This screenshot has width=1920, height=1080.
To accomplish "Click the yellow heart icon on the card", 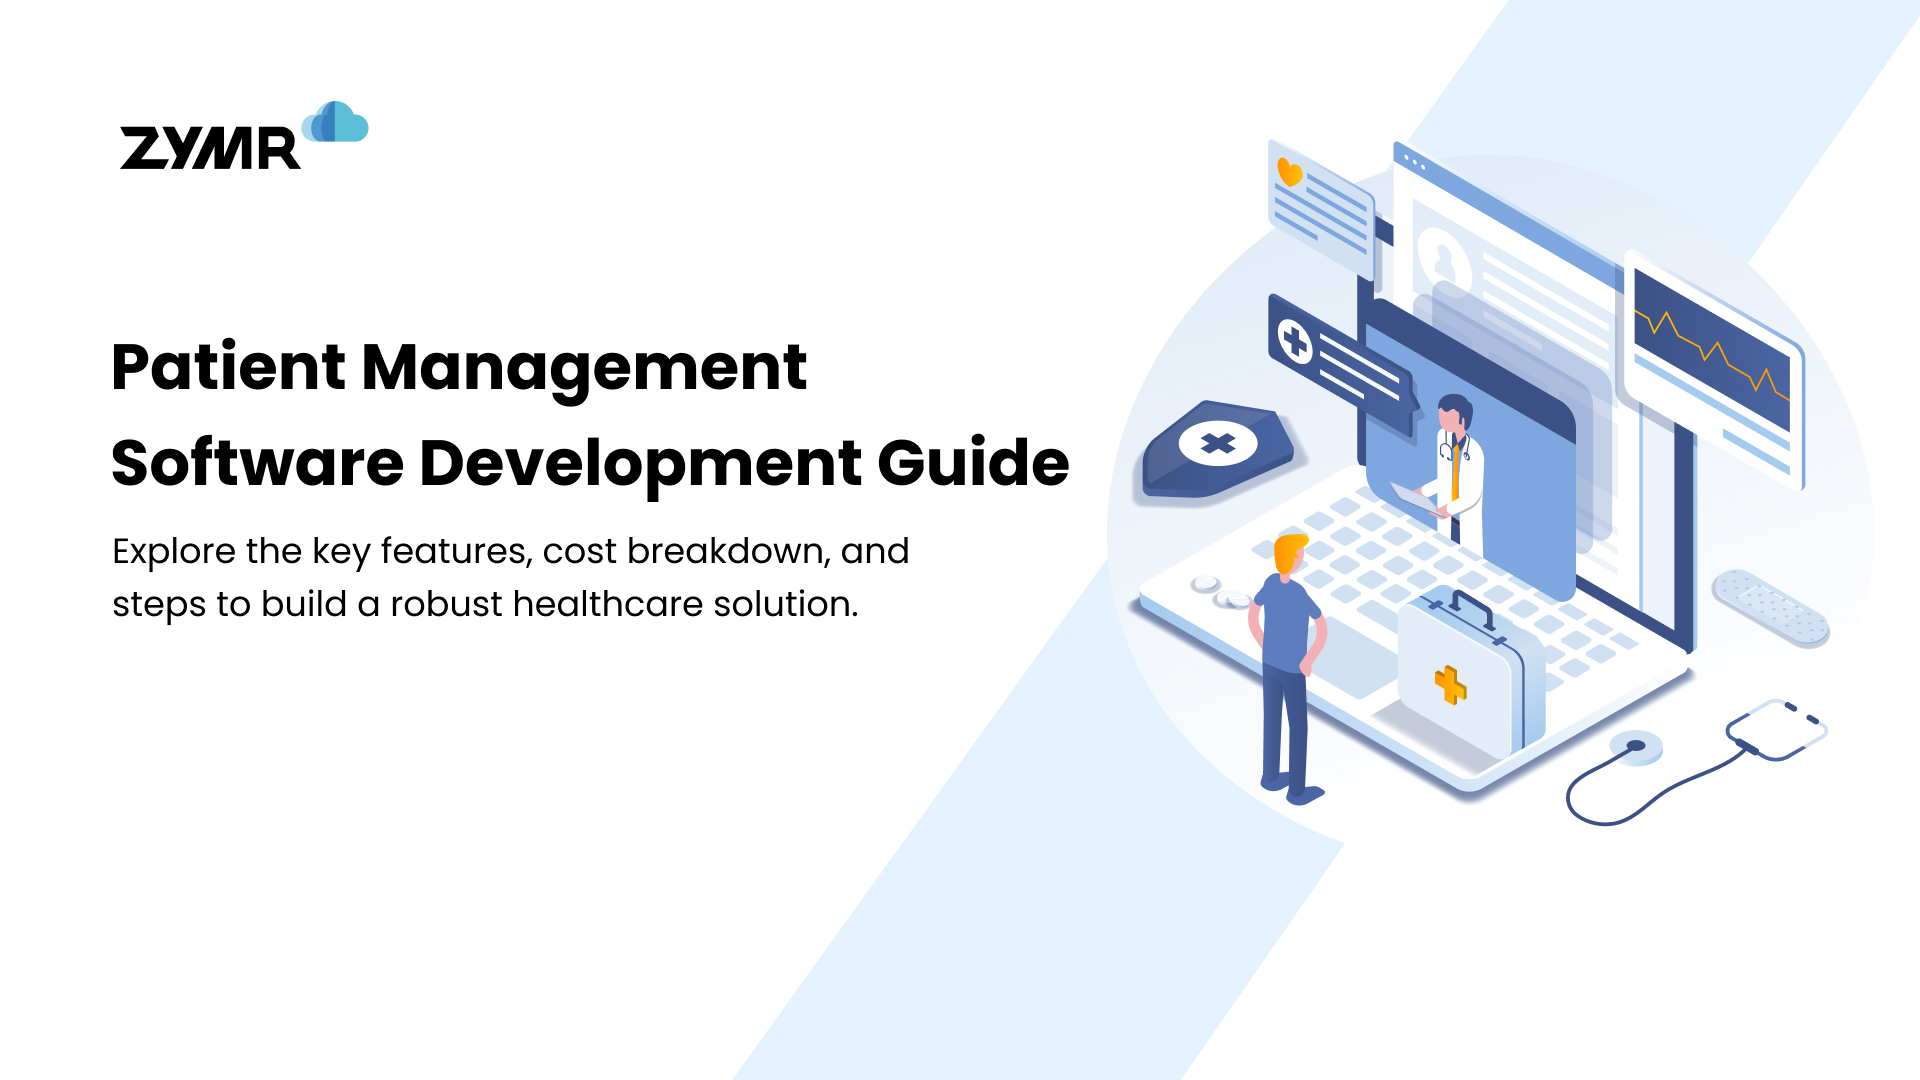I will [1290, 170].
